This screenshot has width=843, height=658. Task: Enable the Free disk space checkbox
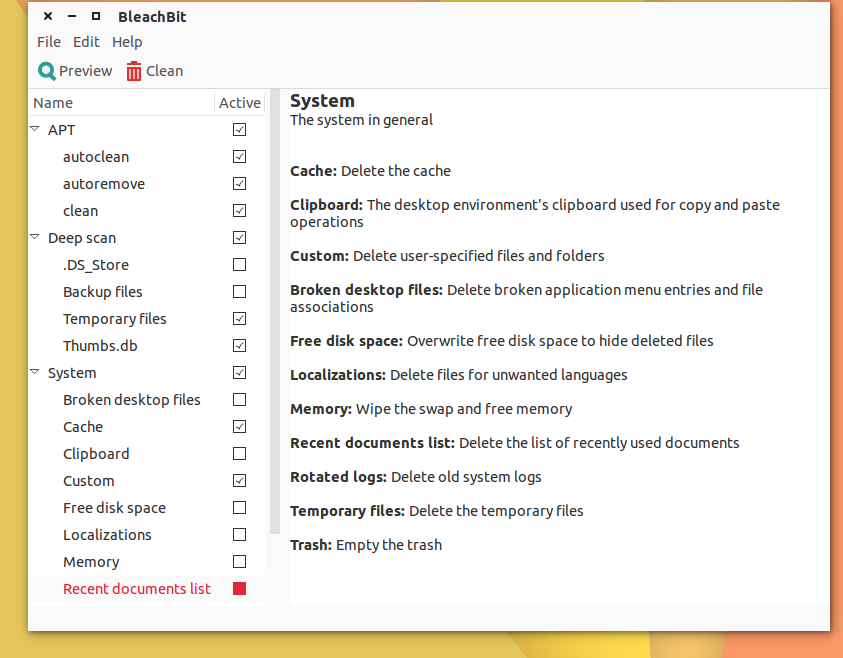(239, 507)
